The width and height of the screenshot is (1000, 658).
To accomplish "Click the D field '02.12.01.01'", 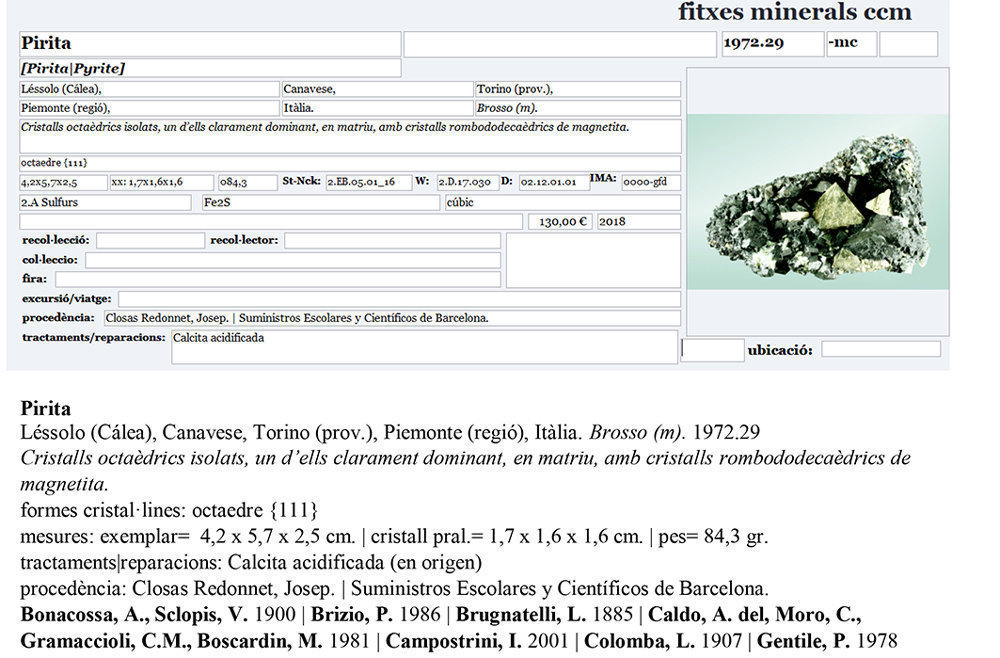I will pos(554,182).
